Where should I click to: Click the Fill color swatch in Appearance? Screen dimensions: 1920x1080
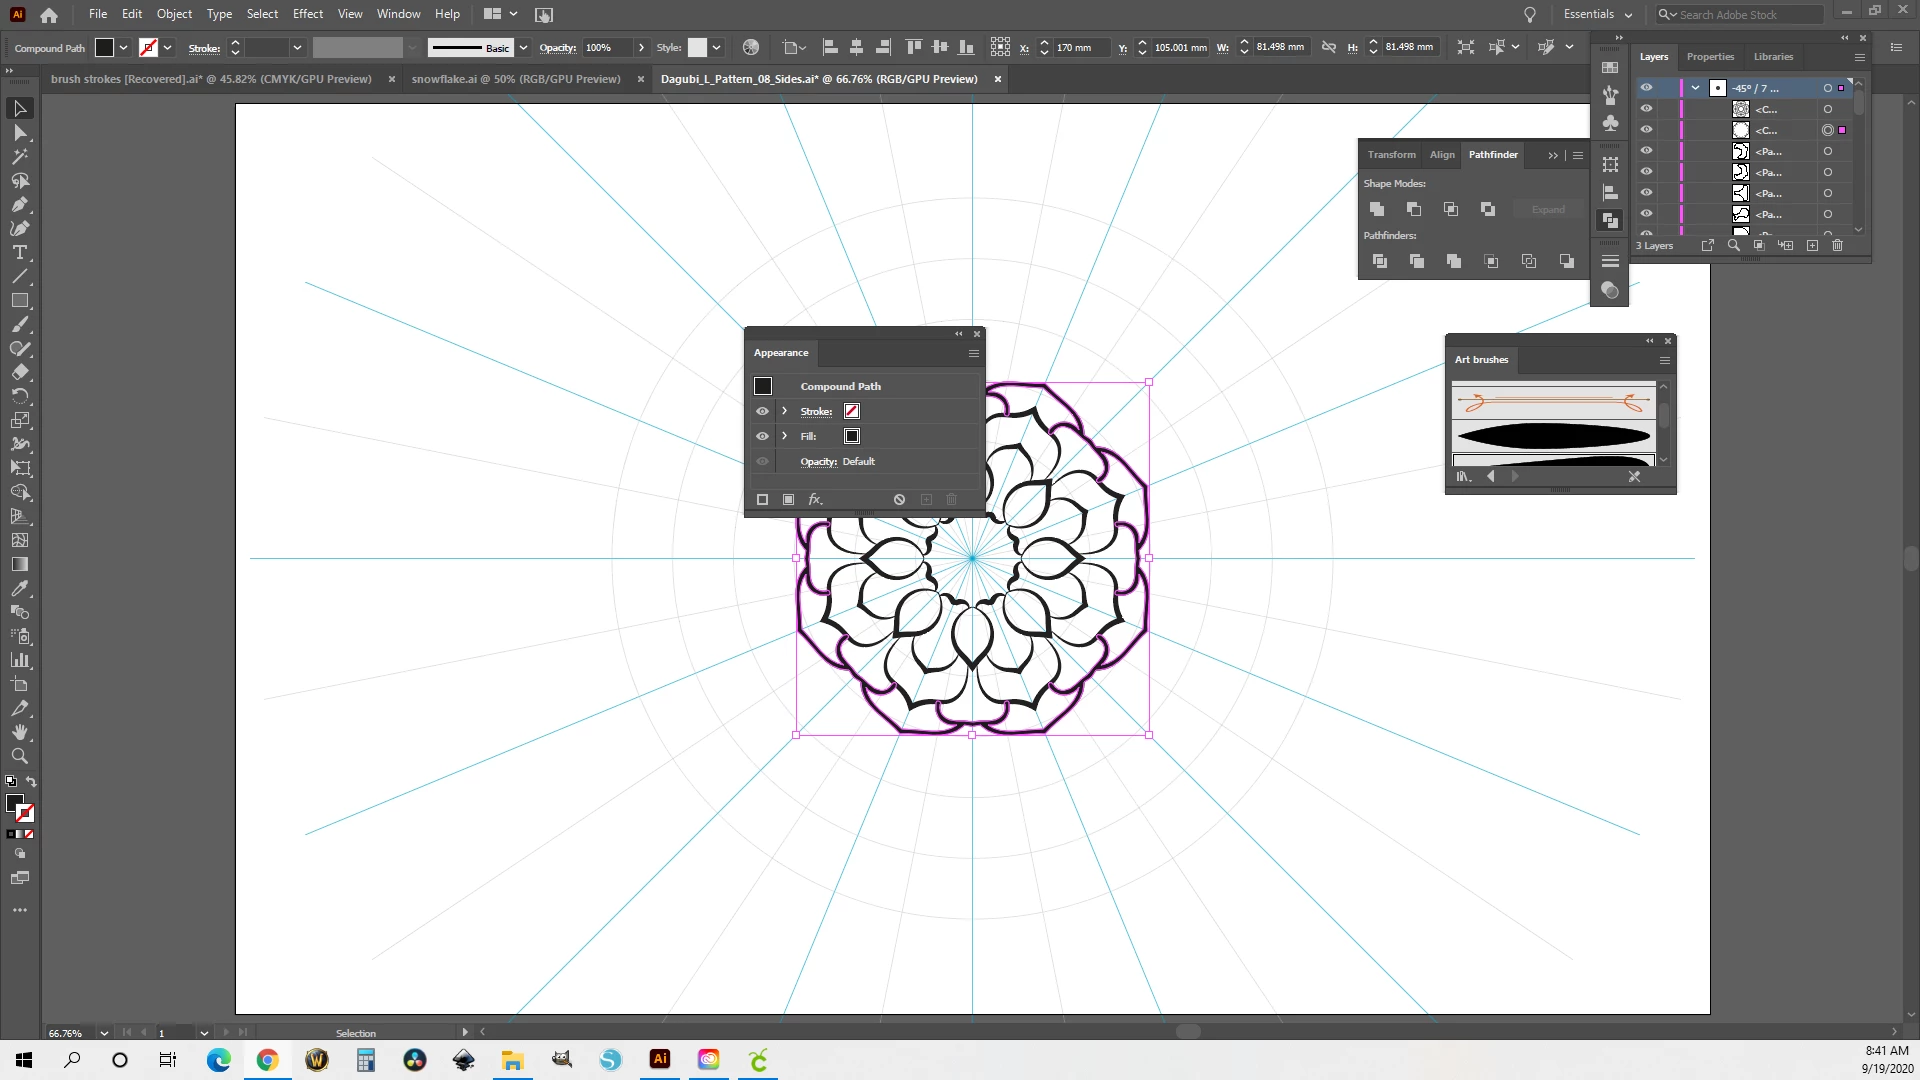(x=852, y=436)
